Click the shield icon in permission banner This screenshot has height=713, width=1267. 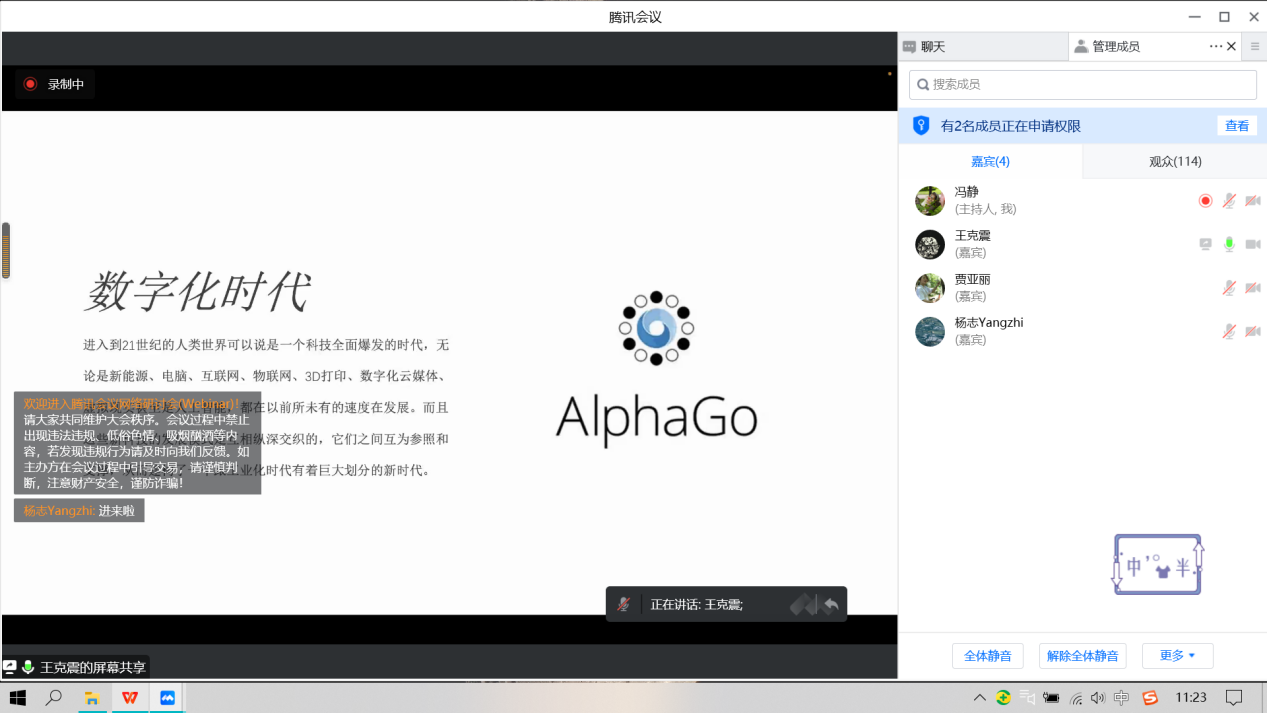921,126
